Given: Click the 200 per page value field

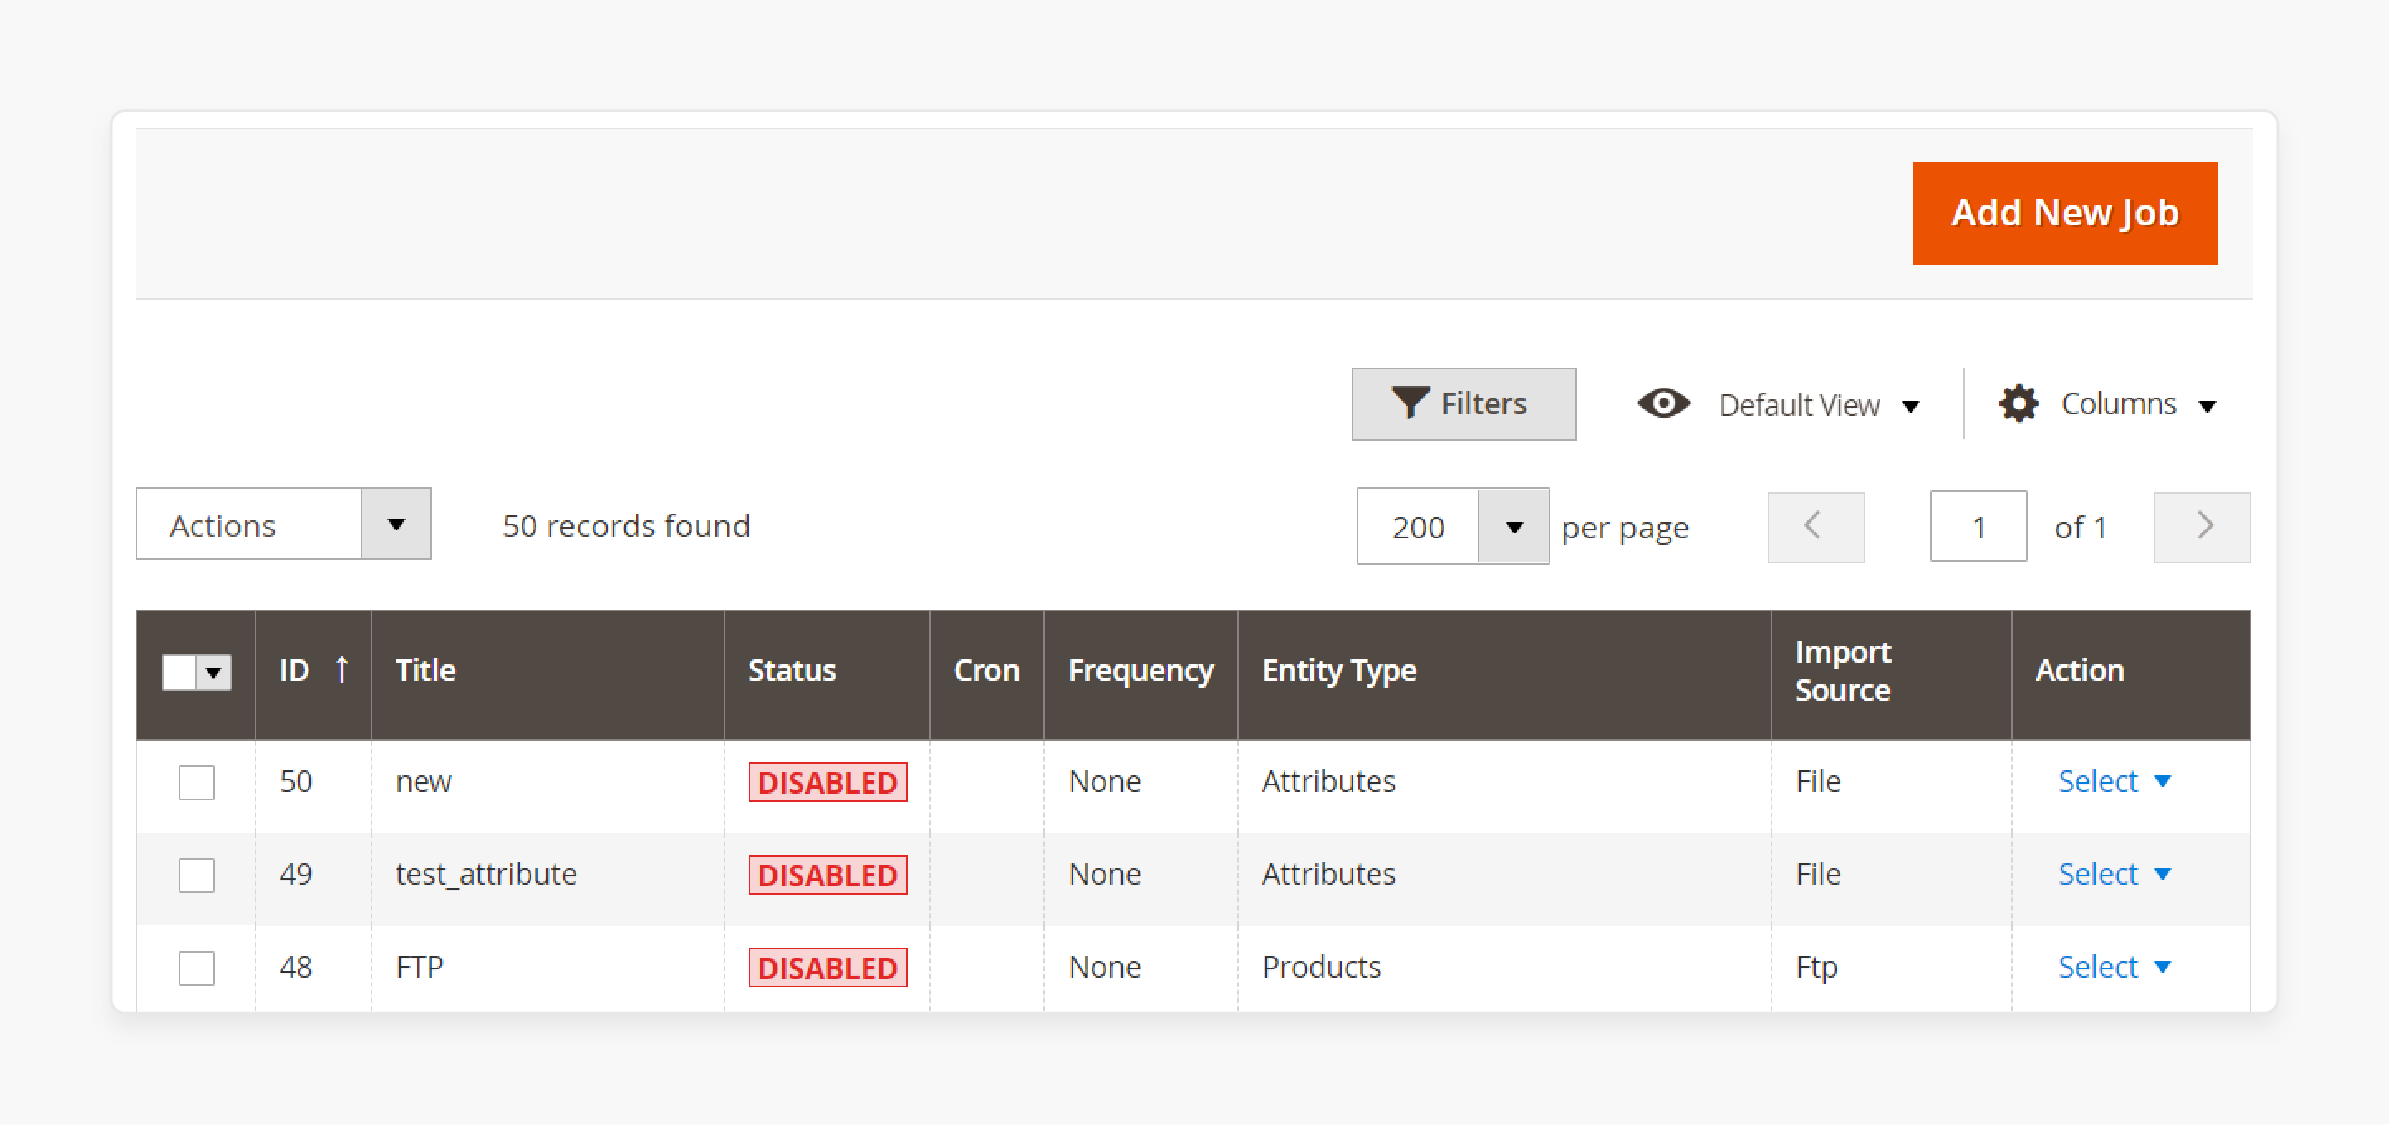Looking at the screenshot, I should click(x=1418, y=527).
